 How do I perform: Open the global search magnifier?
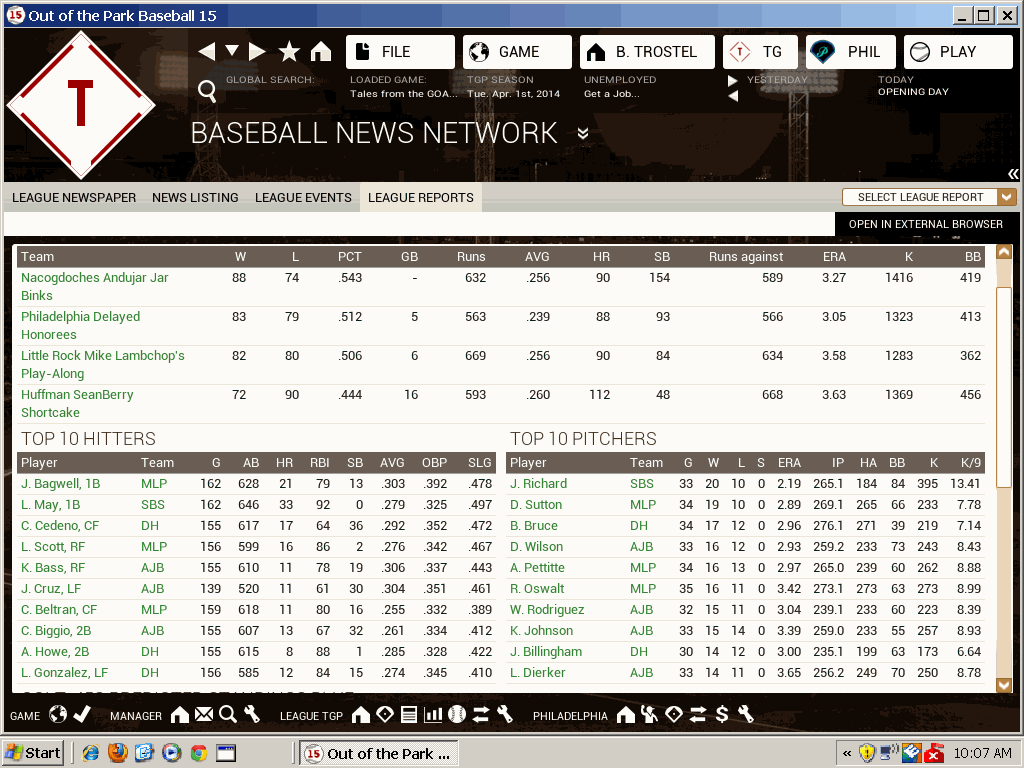click(207, 91)
